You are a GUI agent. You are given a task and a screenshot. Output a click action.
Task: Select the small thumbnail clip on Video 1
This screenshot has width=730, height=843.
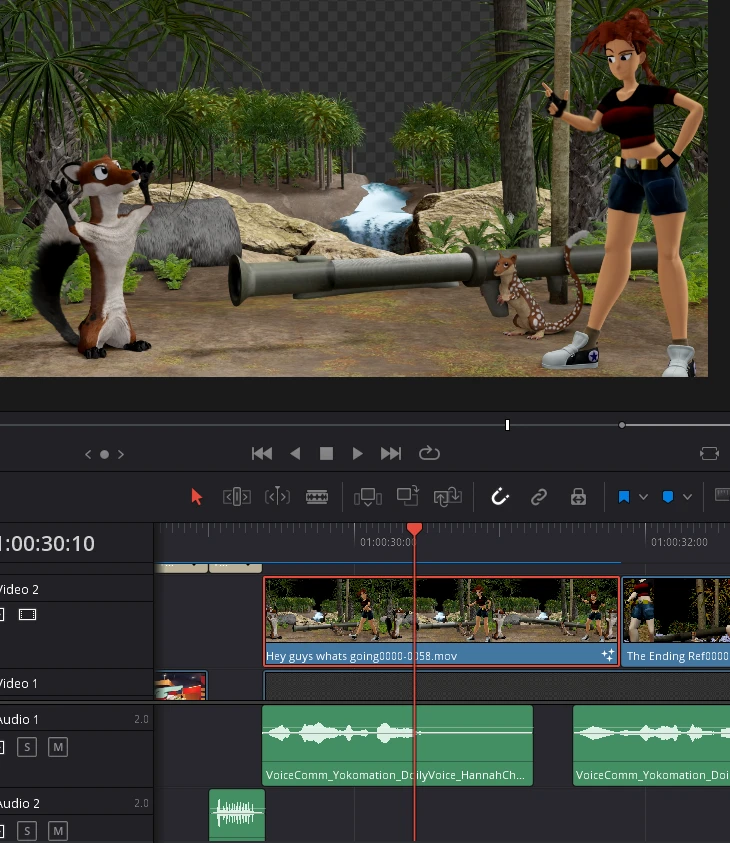tap(181, 686)
